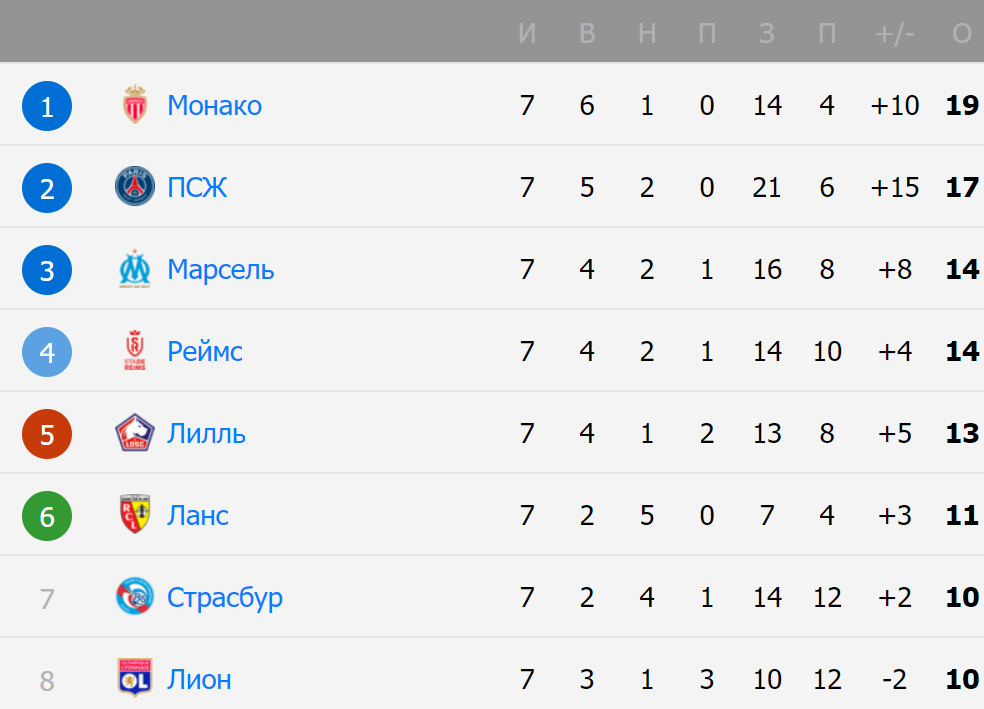Click the Lens RCL shield icon
Image resolution: width=984 pixels, height=709 pixels.
pyautogui.click(x=135, y=514)
